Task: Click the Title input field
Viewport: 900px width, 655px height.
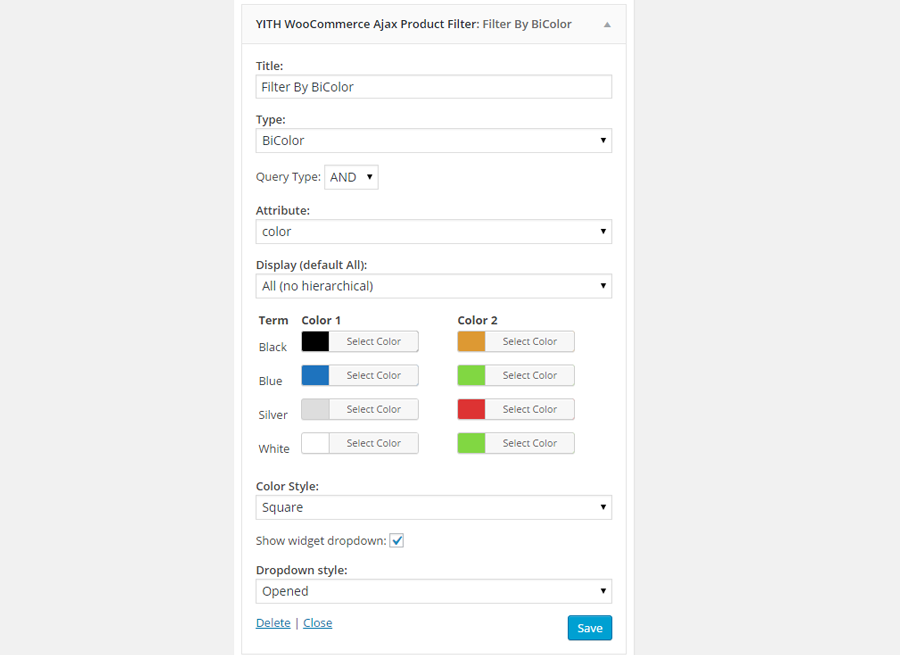Action: 433,87
